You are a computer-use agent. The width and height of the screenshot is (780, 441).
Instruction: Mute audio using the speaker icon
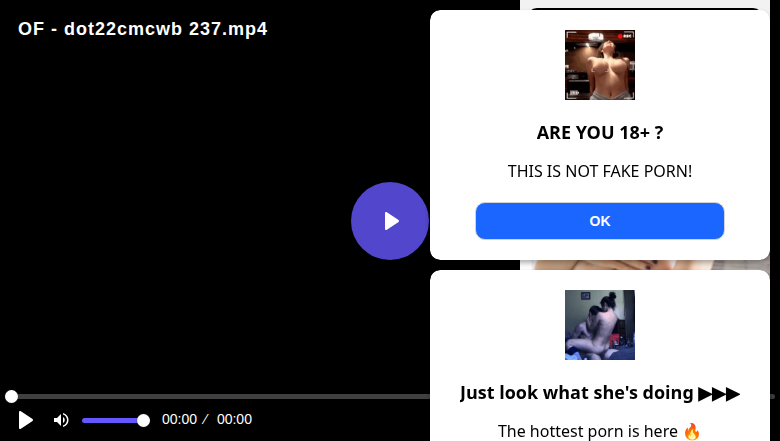point(61,420)
